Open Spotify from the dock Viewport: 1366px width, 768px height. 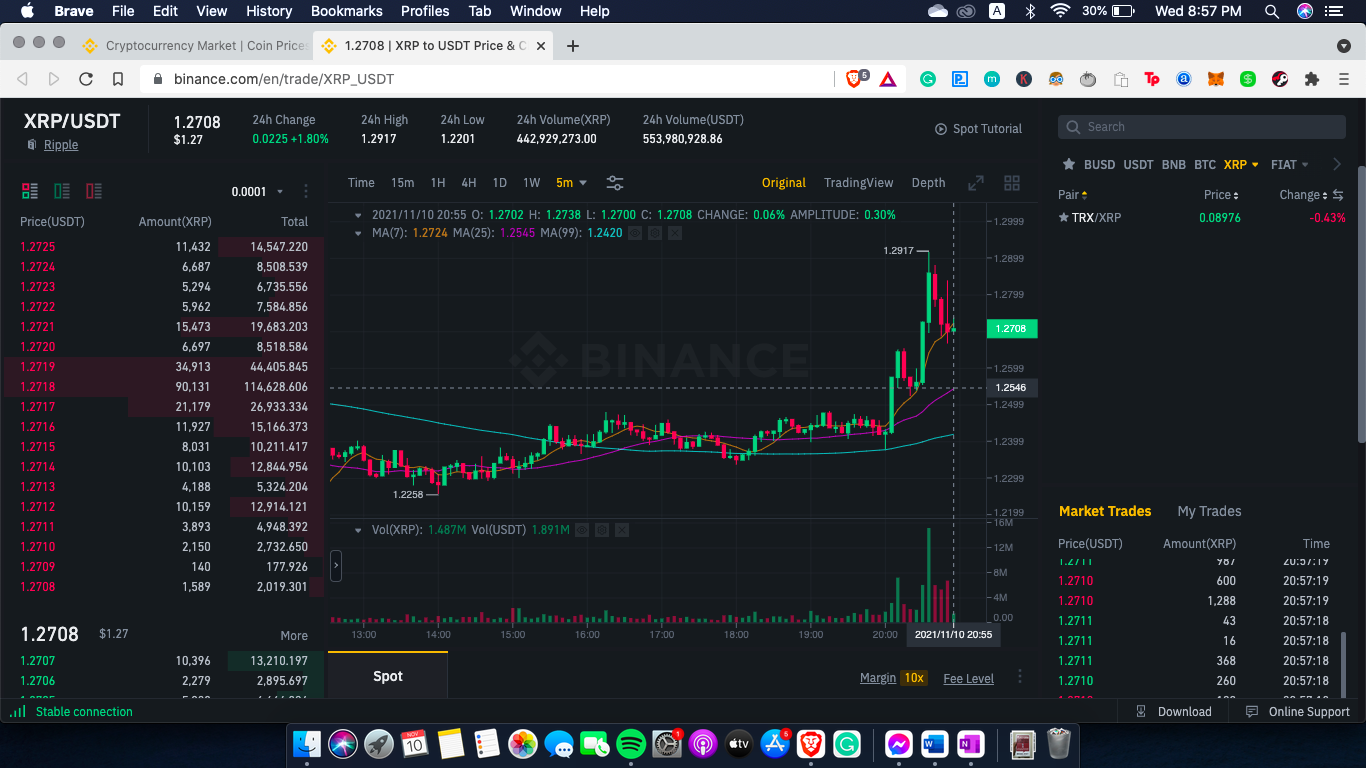(631, 744)
